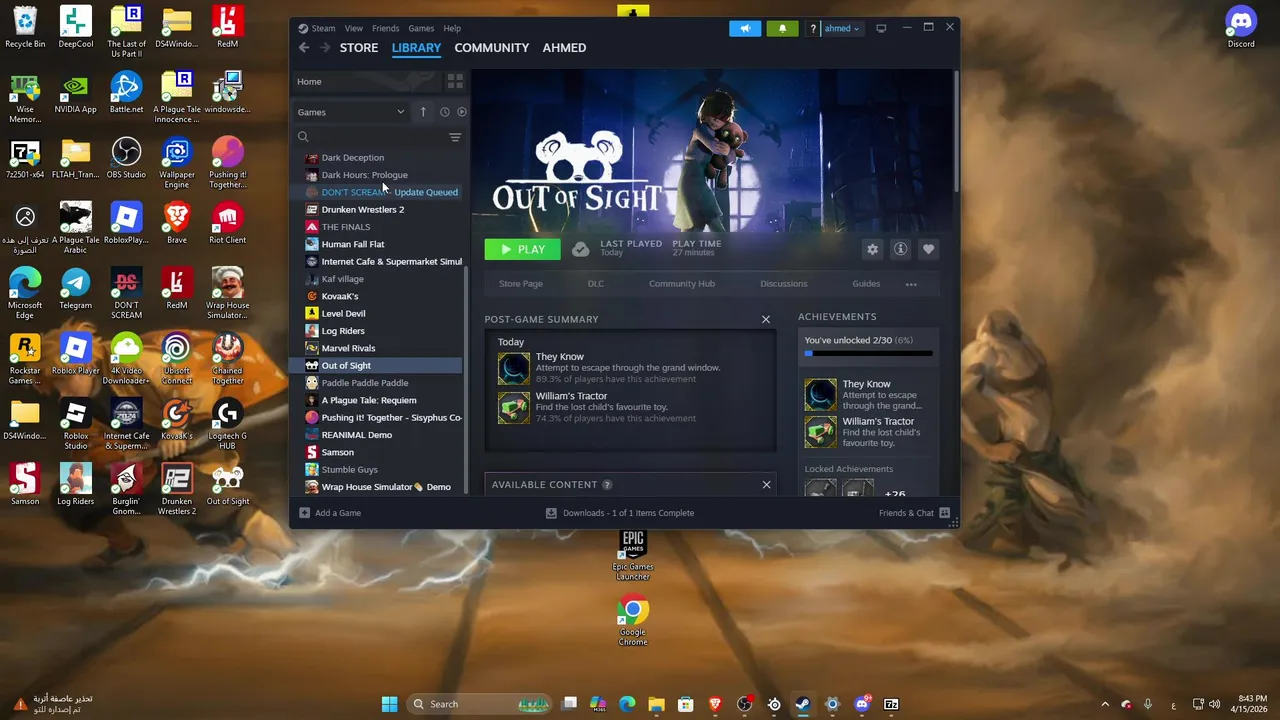Open Telegram desktop shortcut
The image size is (1280, 720).
point(75,288)
